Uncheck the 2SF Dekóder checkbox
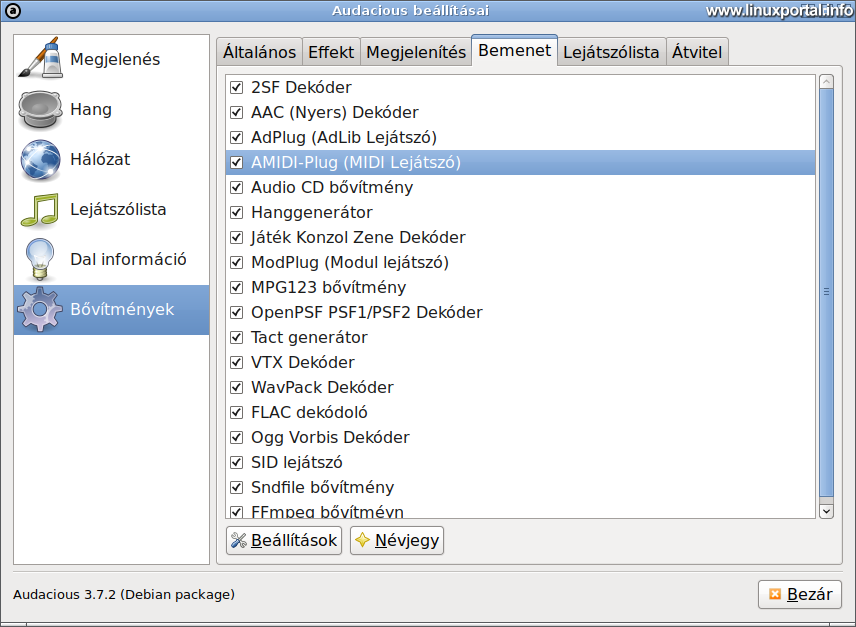856x627 pixels. [236, 87]
